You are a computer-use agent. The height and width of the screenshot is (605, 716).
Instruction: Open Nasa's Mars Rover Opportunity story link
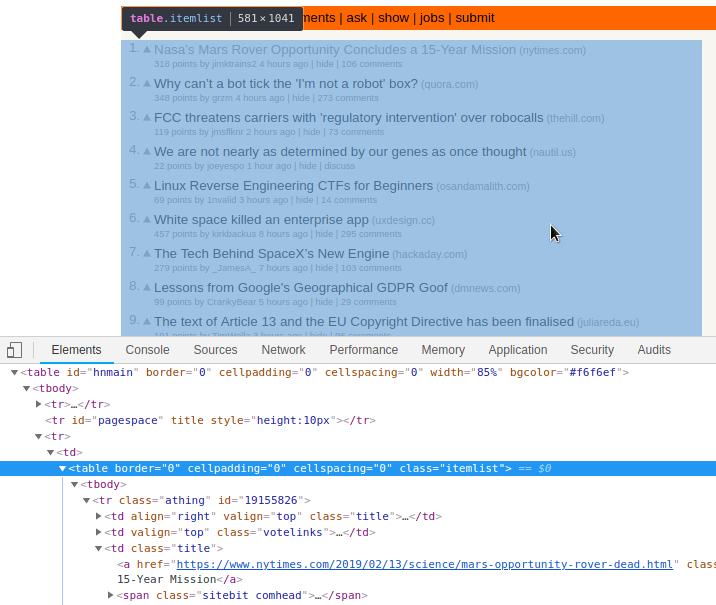click(335, 49)
